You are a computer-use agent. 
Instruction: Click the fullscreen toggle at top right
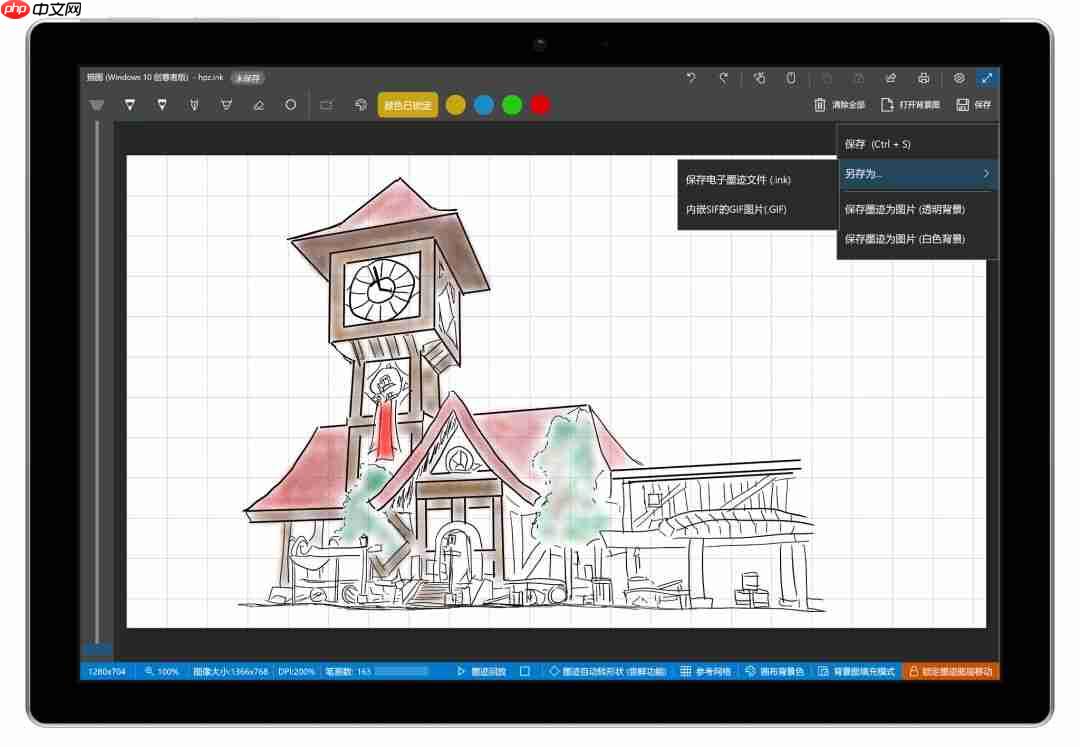point(987,77)
